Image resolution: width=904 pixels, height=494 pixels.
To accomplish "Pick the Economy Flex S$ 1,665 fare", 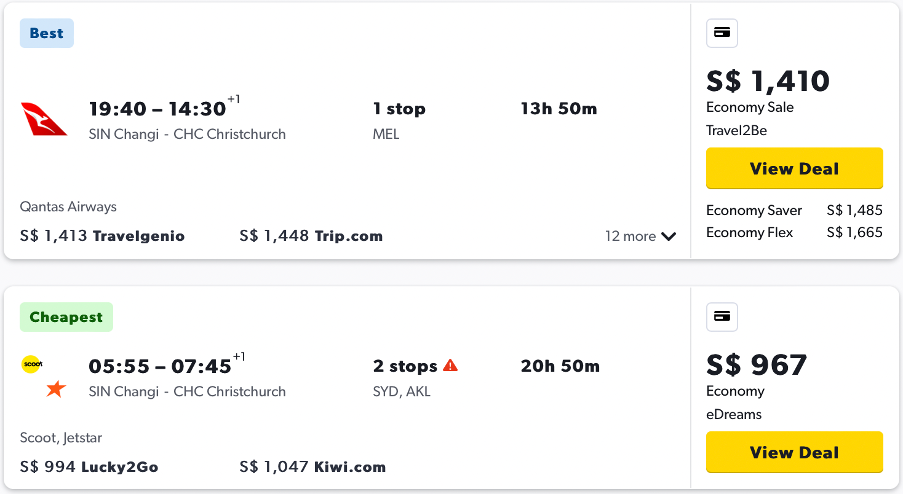I will point(794,232).
